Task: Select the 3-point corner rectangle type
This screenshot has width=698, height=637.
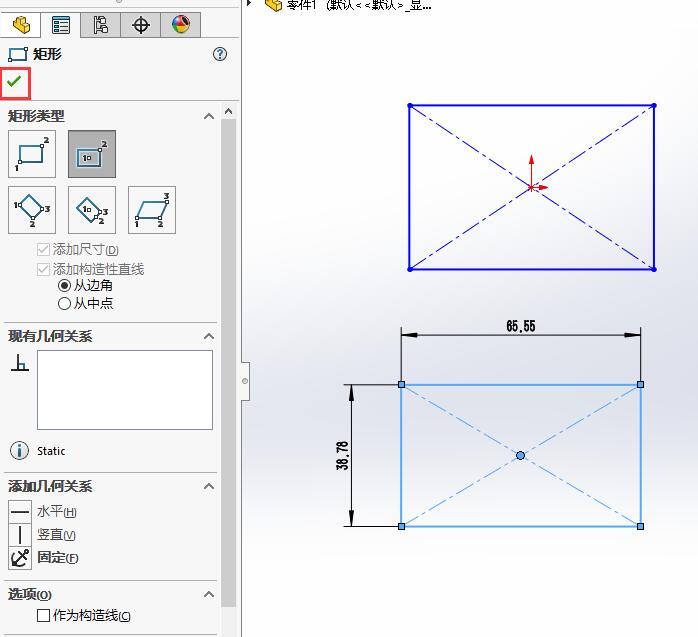Action: coord(32,210)
